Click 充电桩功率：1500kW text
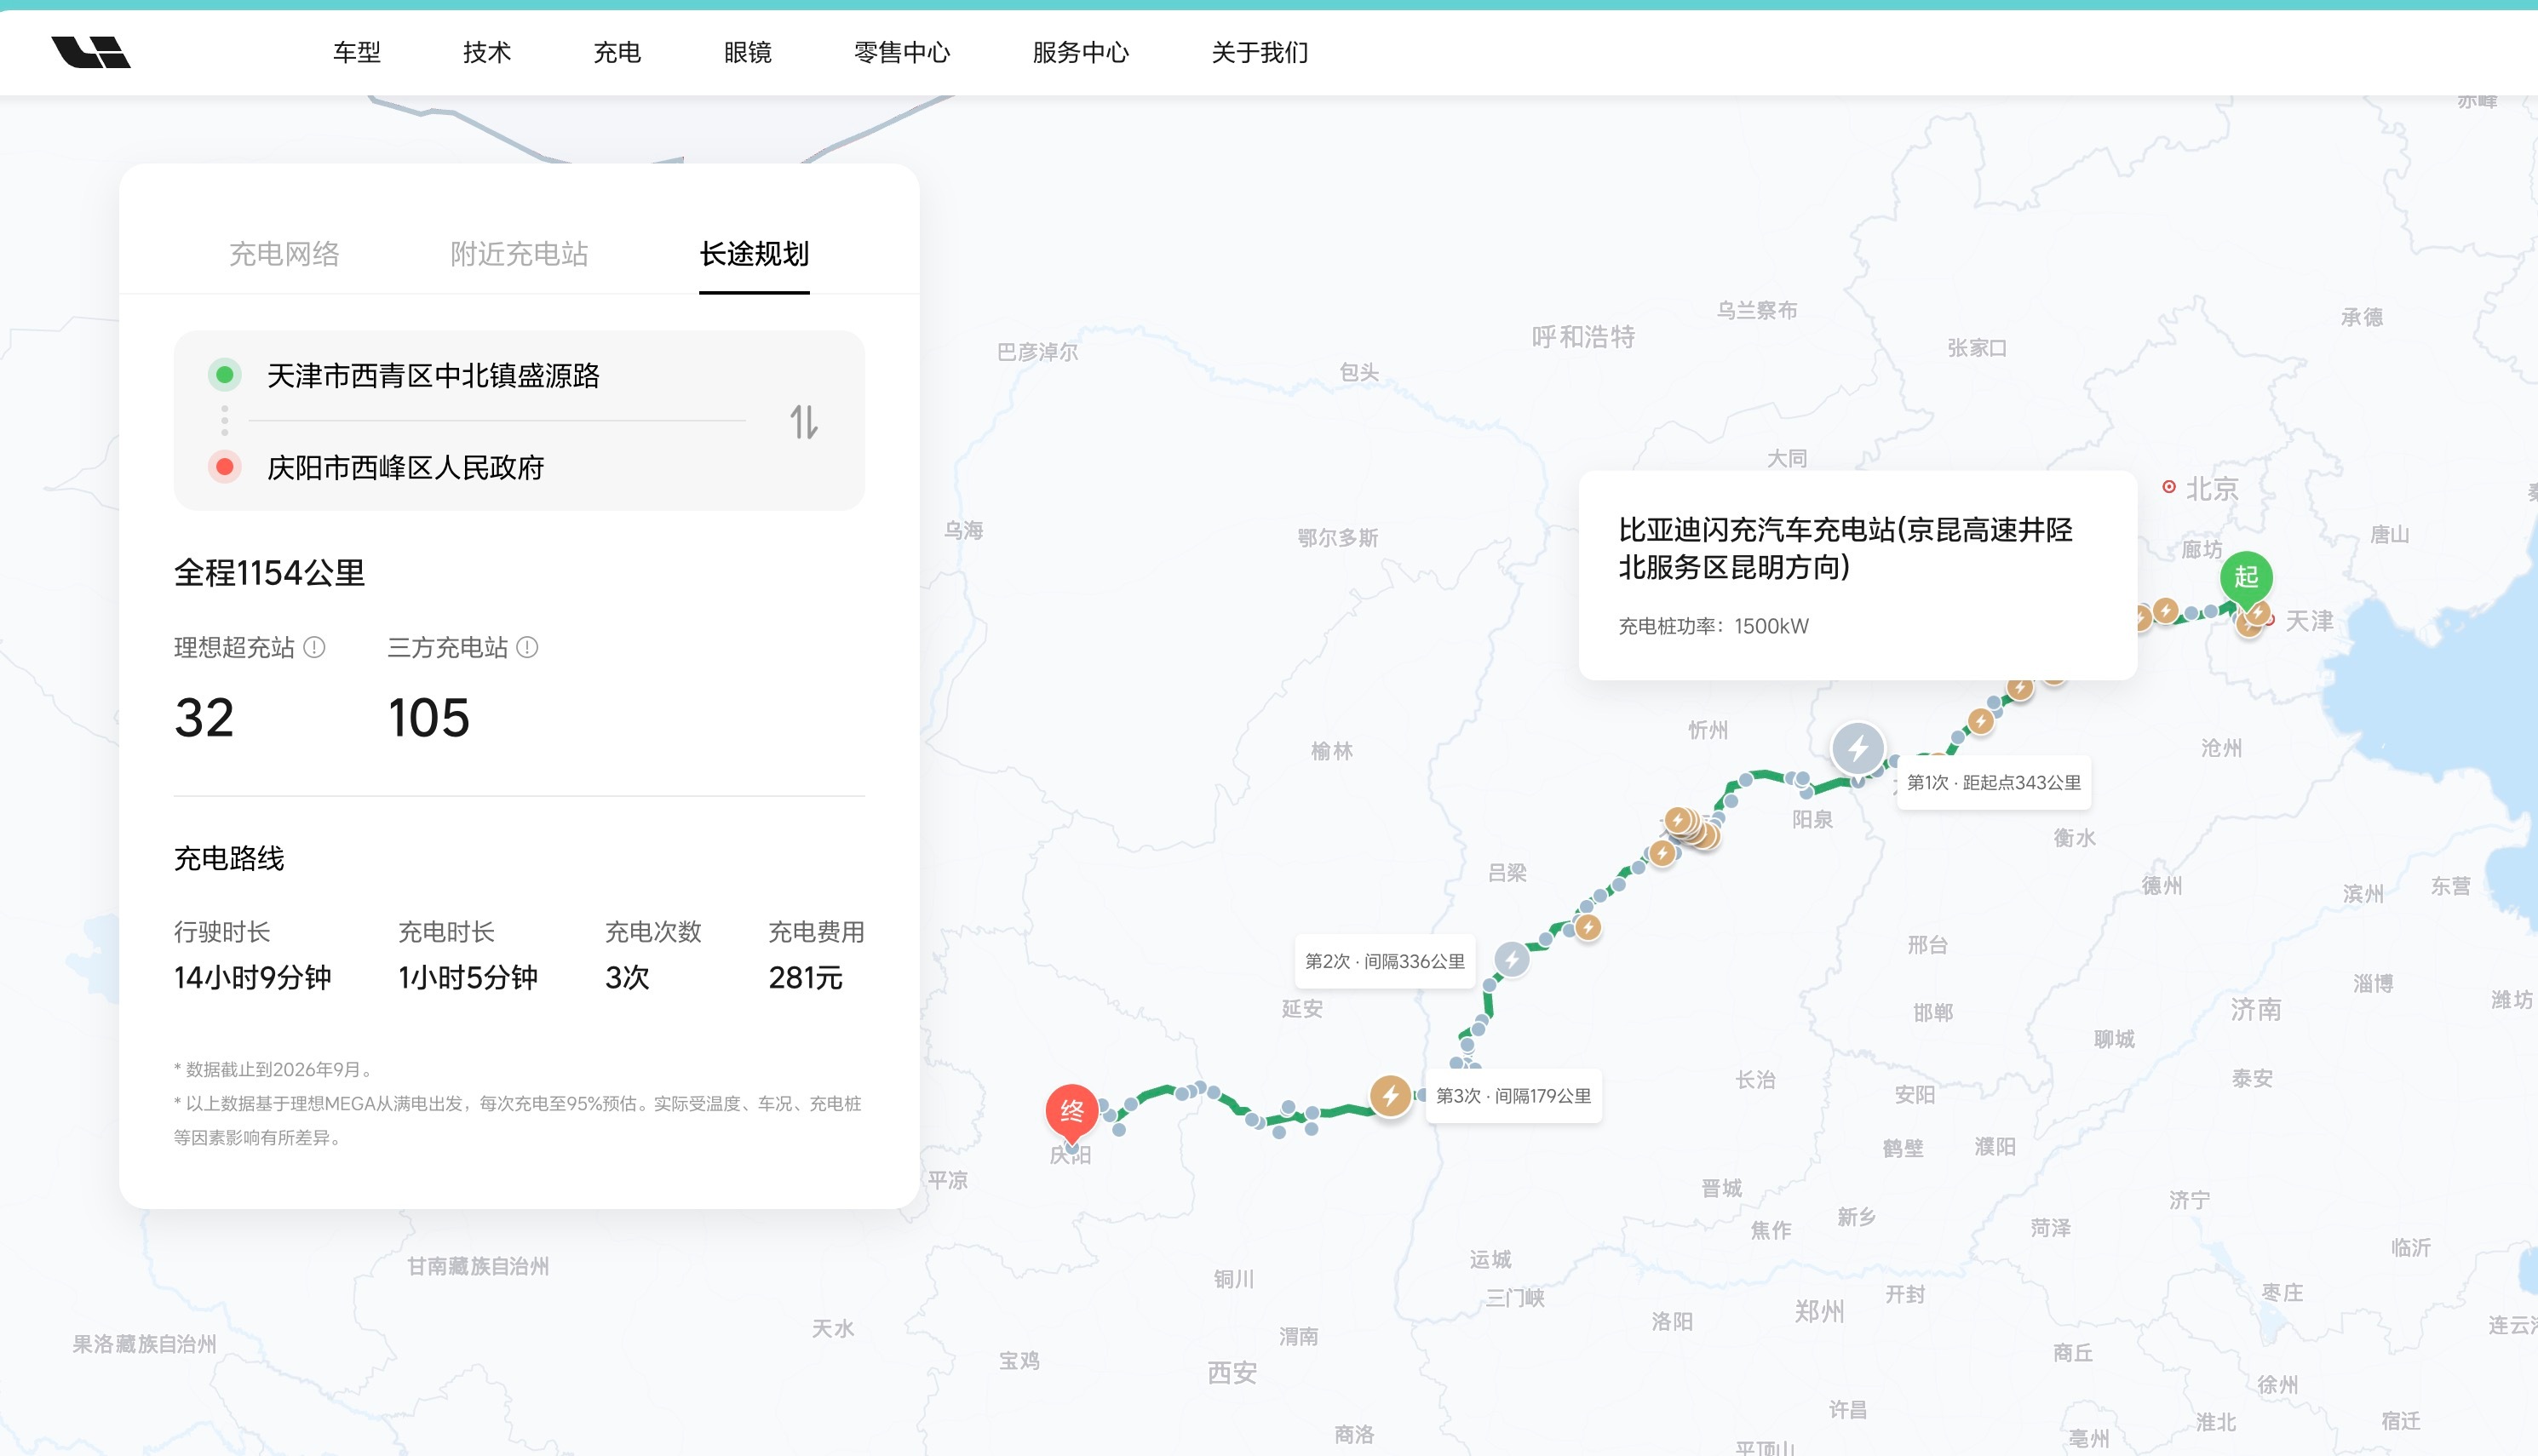Viewport: 2538px width, 1456px height. (1713, 626)
